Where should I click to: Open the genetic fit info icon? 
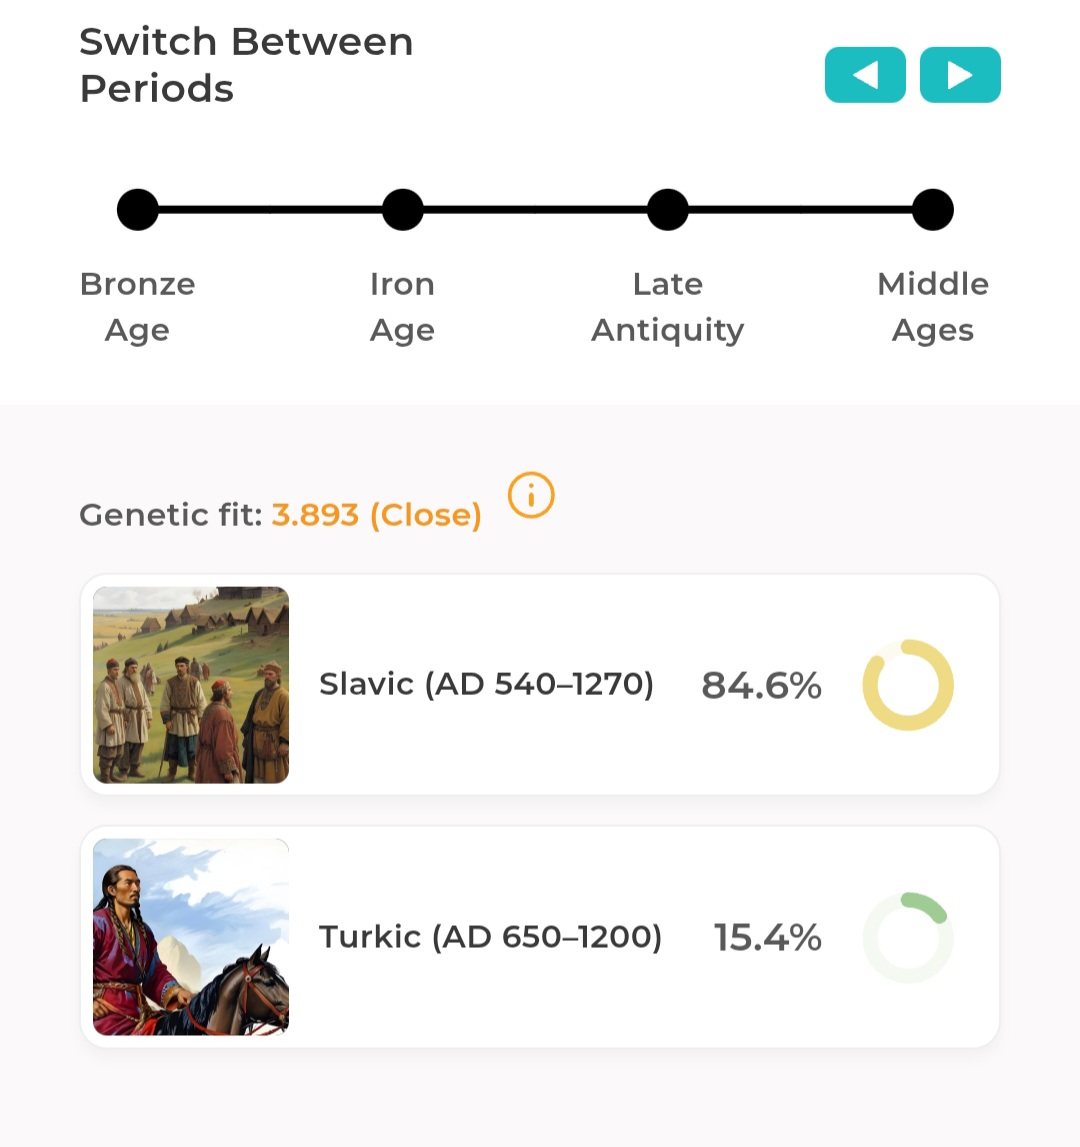pos(531,495)
